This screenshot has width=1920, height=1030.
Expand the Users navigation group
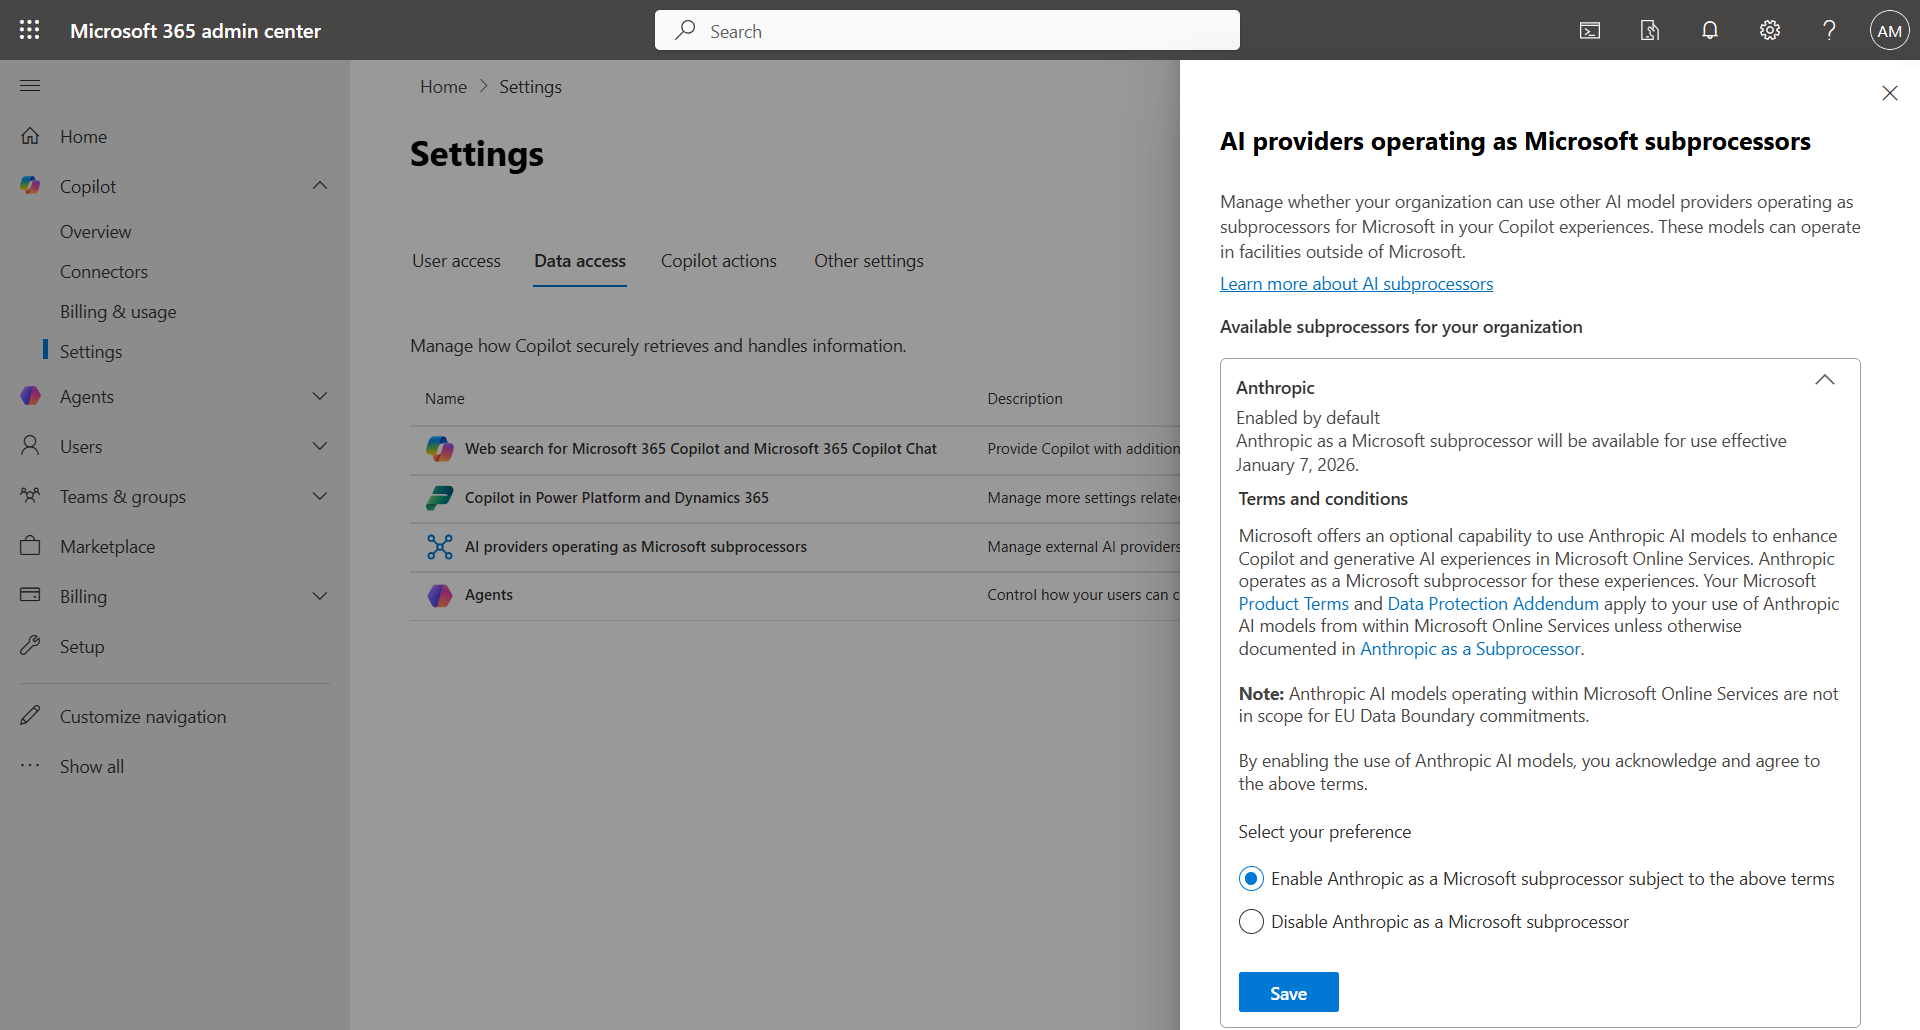tap(320, 447)
